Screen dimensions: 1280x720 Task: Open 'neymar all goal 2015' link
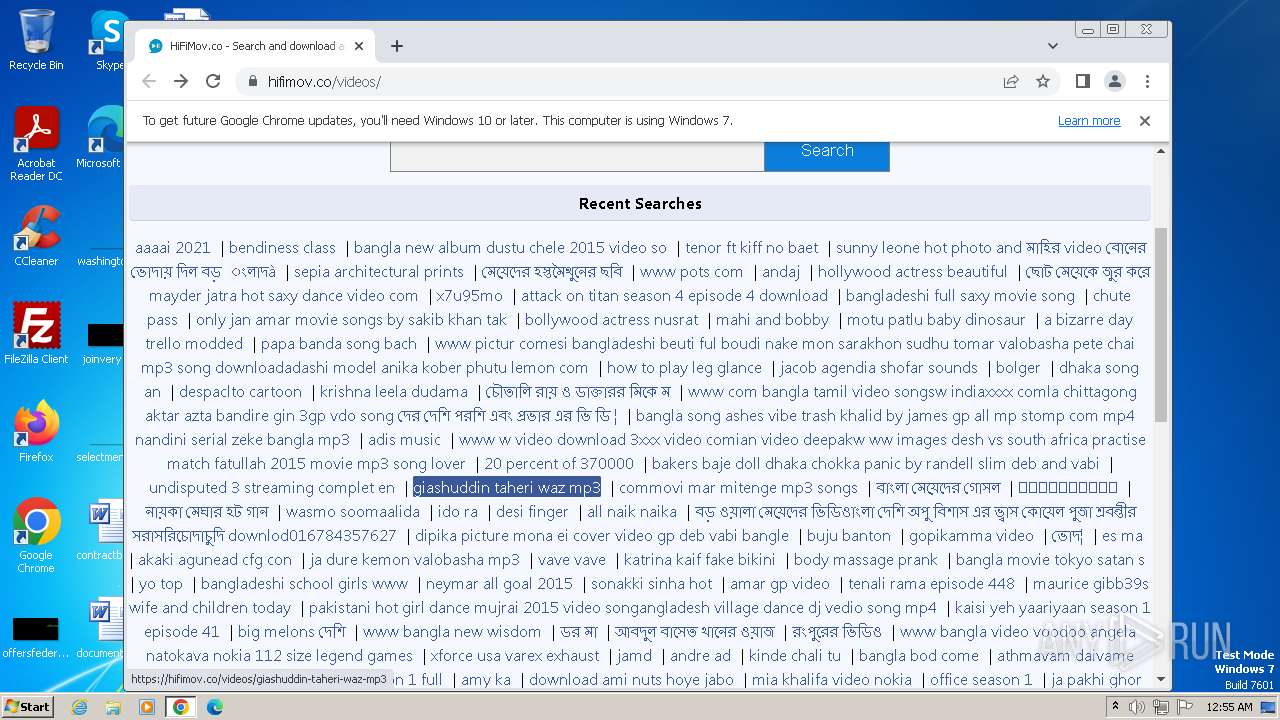[499, 584]
